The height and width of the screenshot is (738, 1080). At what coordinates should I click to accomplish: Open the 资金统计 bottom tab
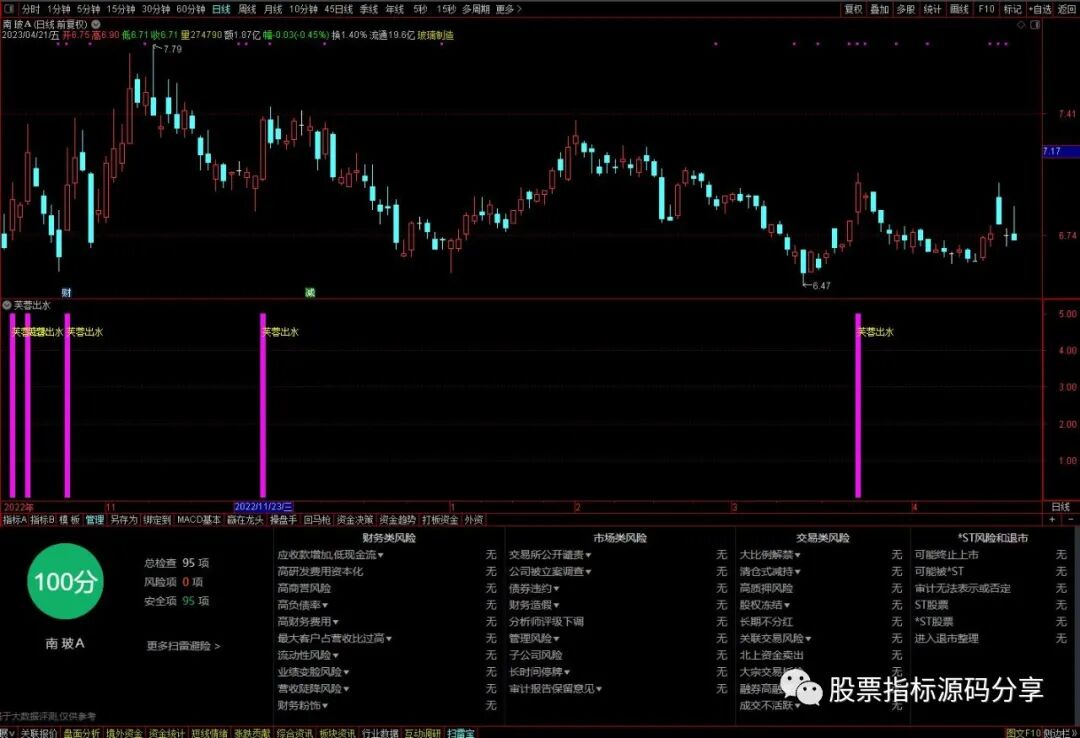[x=166, y=732]
